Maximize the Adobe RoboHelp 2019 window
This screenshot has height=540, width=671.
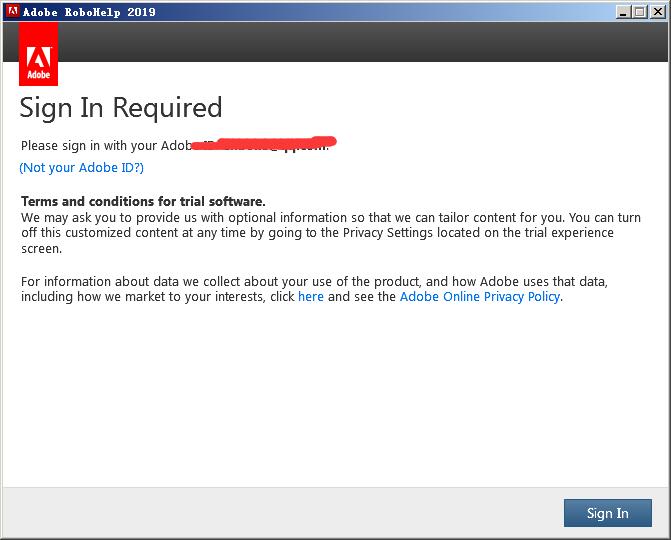pyautogui.click(x=640, y=12)
